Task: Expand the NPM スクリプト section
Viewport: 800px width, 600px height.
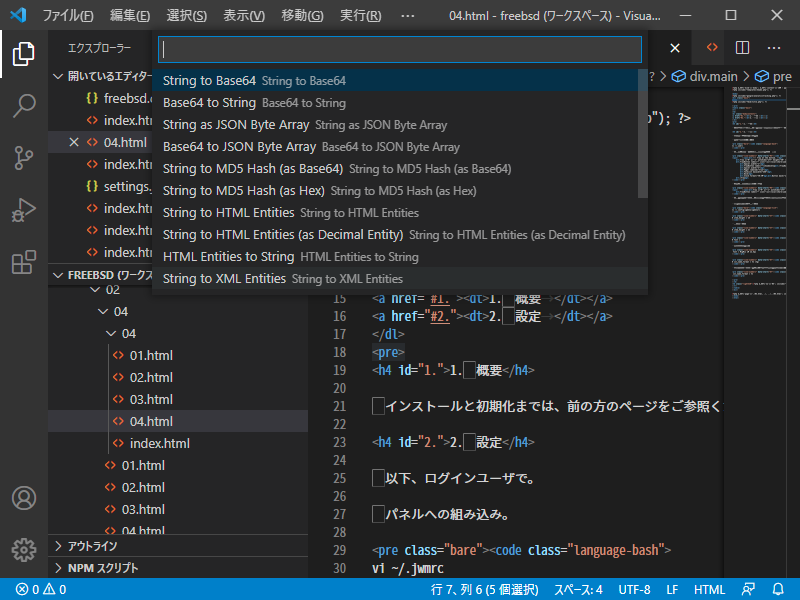Action: pos(179,568)
